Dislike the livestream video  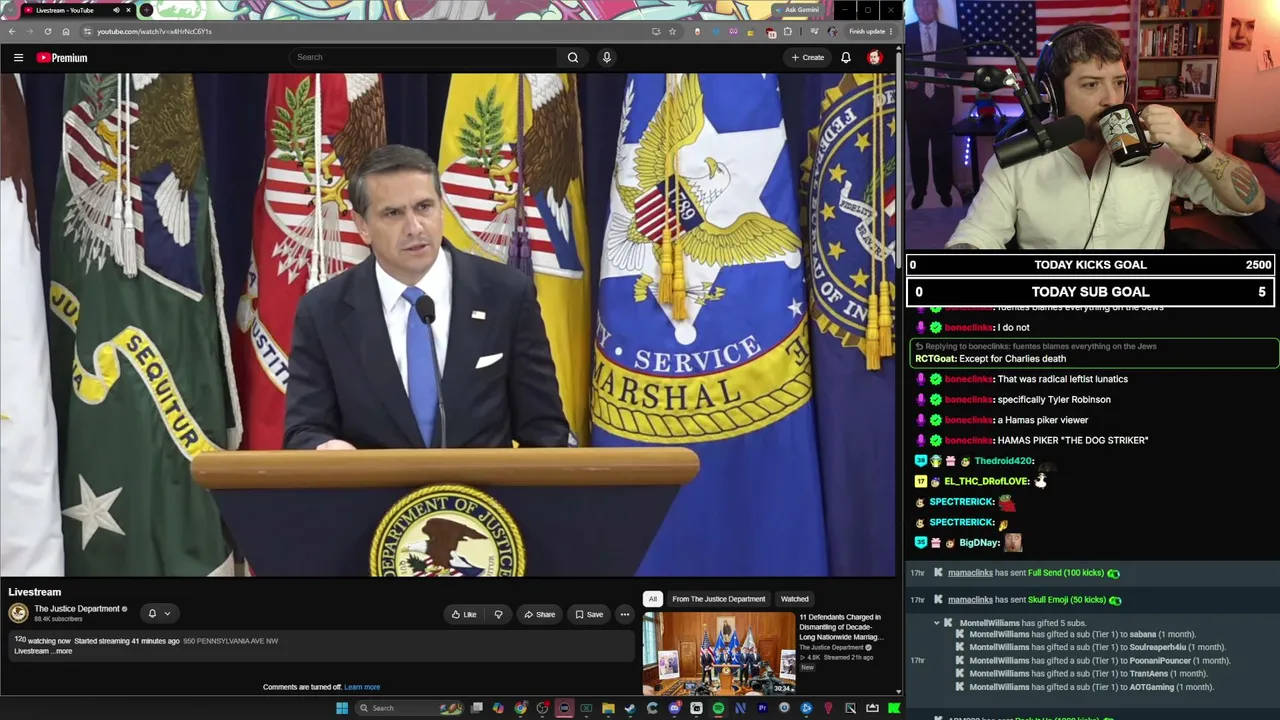(x=498, y=614)
